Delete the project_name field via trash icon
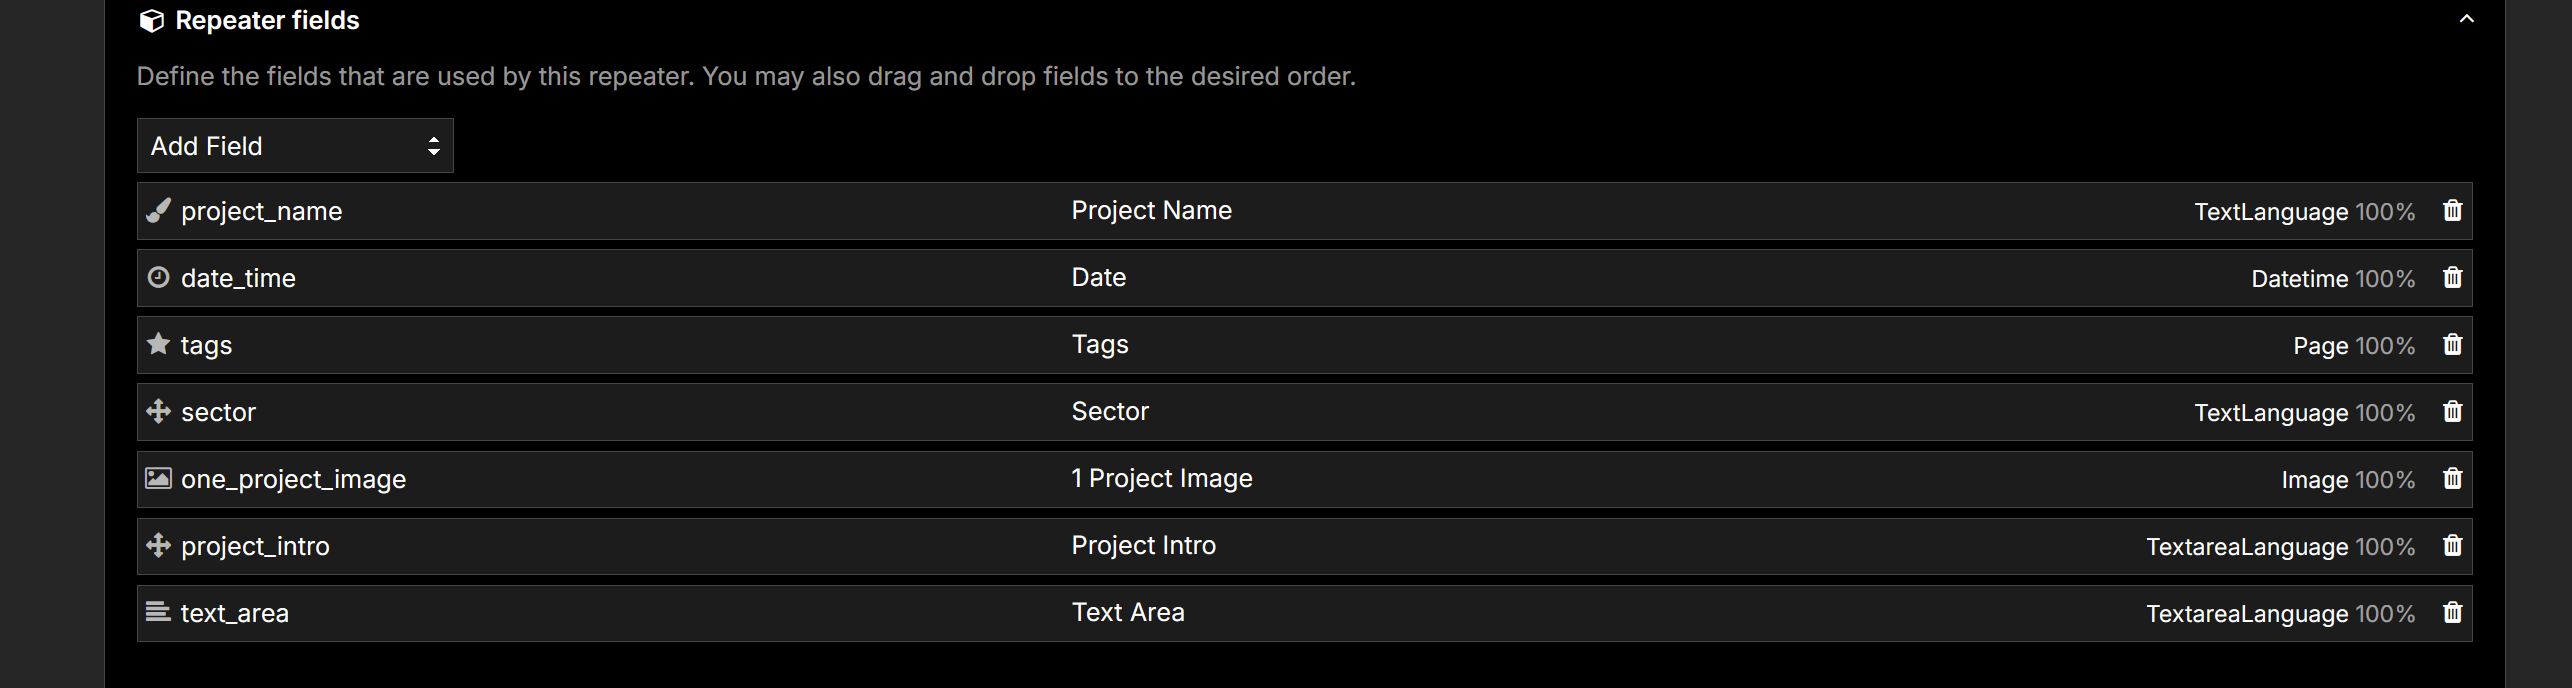This screenshot has height=688, width=2572. [2452, 211]
